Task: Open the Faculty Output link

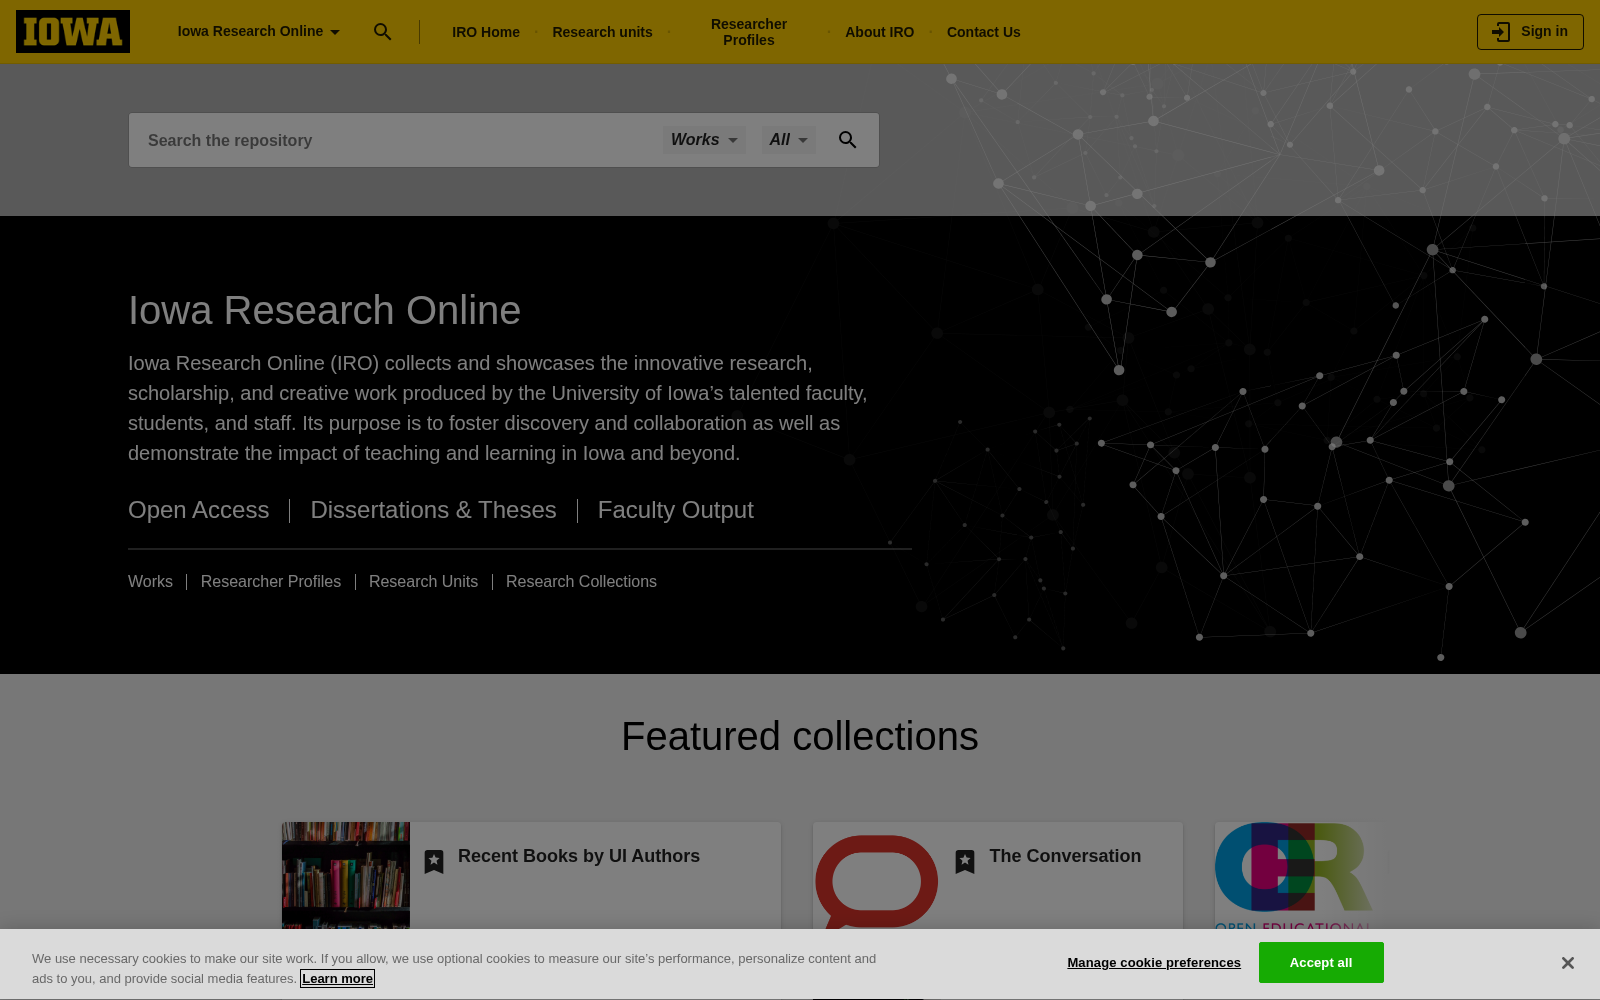Action: (675, 510)
